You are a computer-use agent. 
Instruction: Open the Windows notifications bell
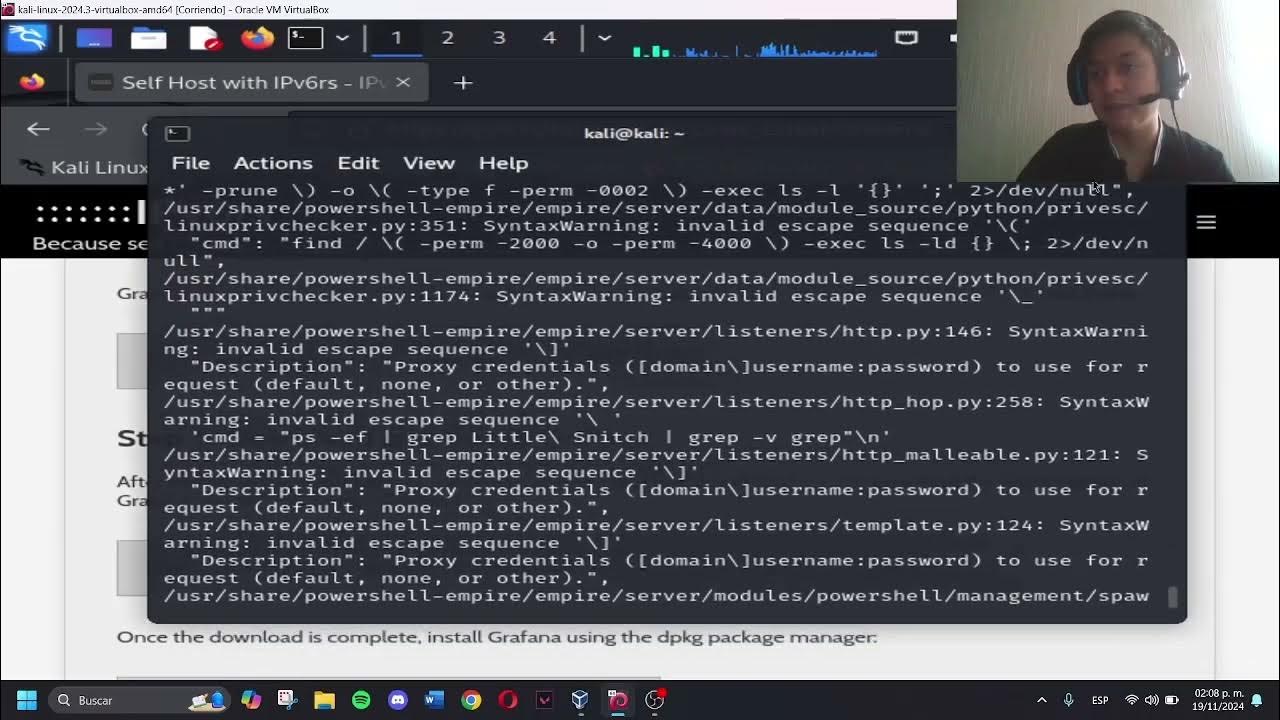click(x=1258, y=700)
